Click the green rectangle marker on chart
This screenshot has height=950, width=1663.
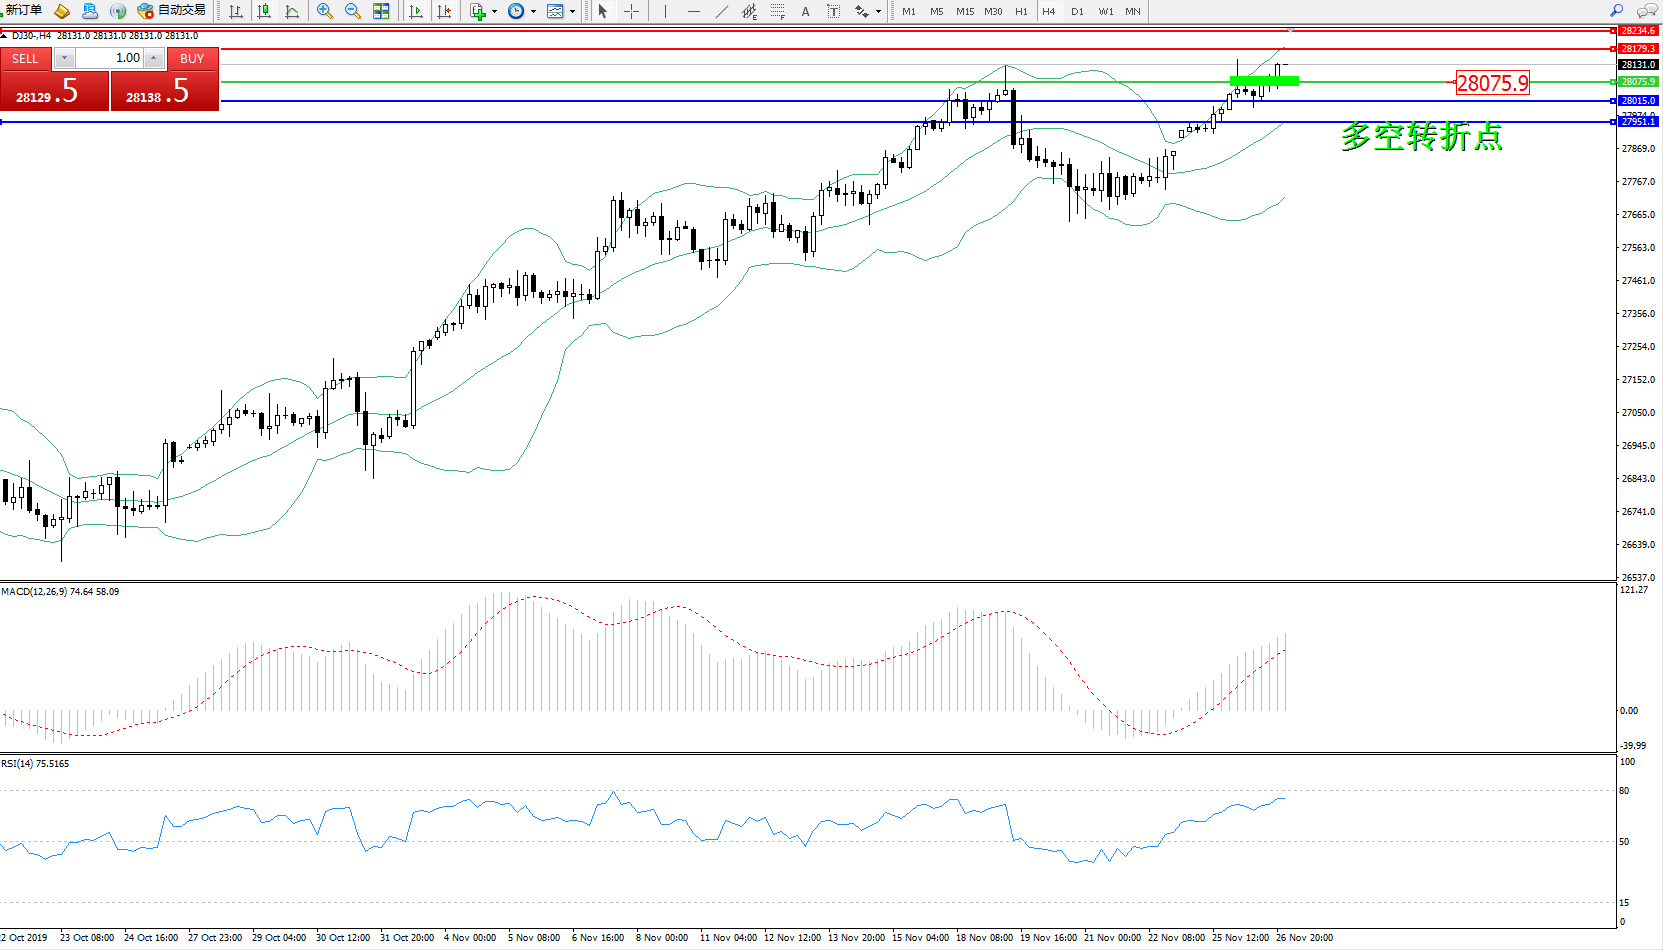[x=1264, y=81]
